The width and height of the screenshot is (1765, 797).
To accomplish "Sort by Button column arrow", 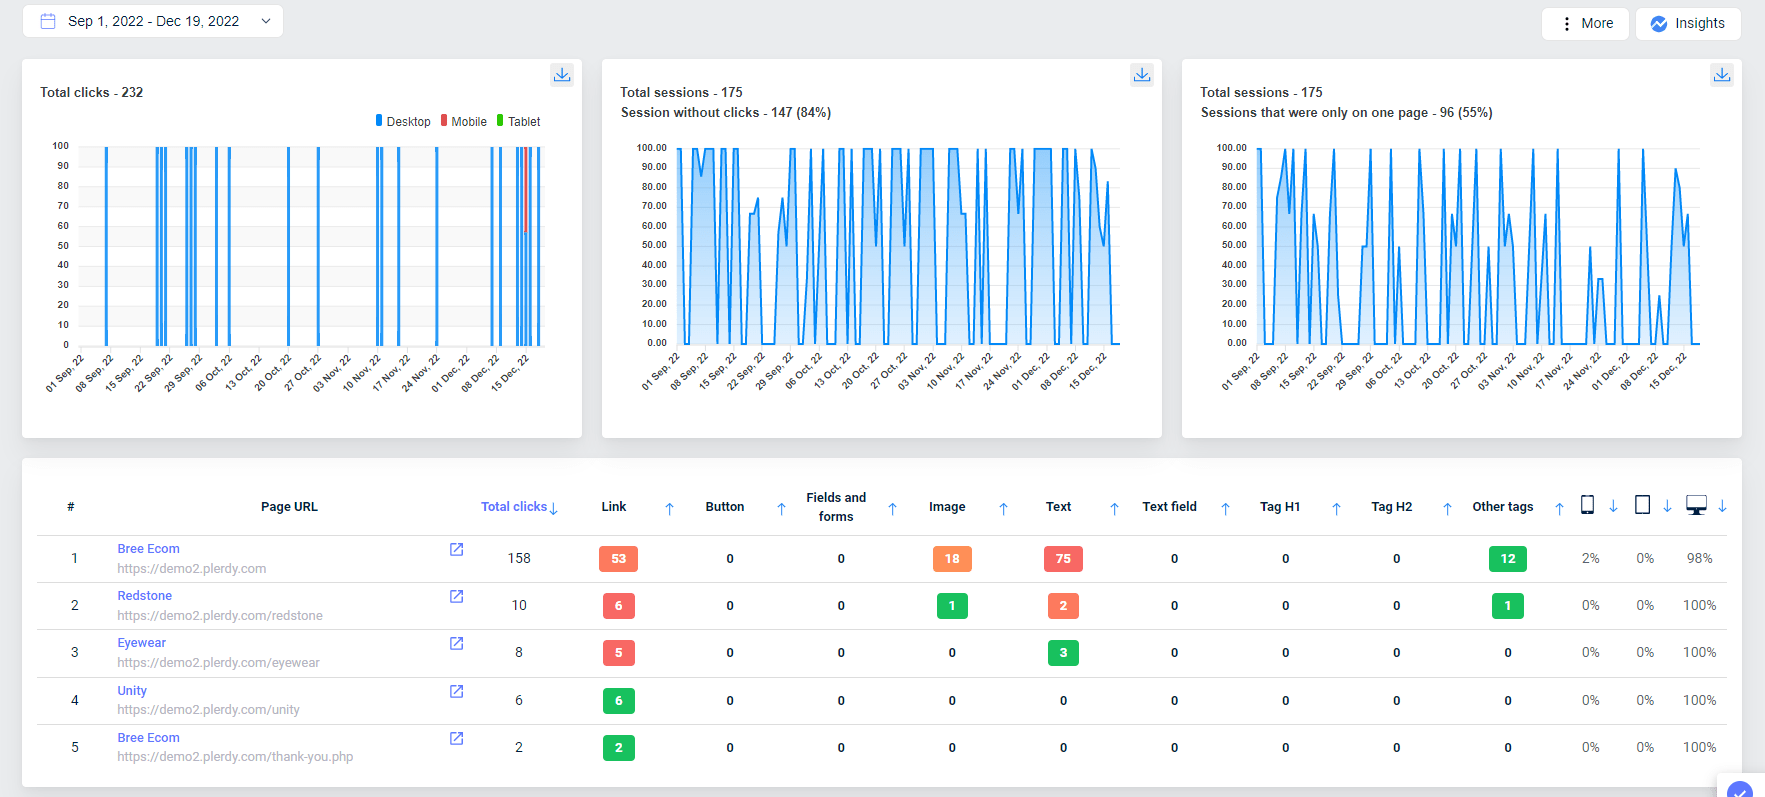I will (781, 508).
